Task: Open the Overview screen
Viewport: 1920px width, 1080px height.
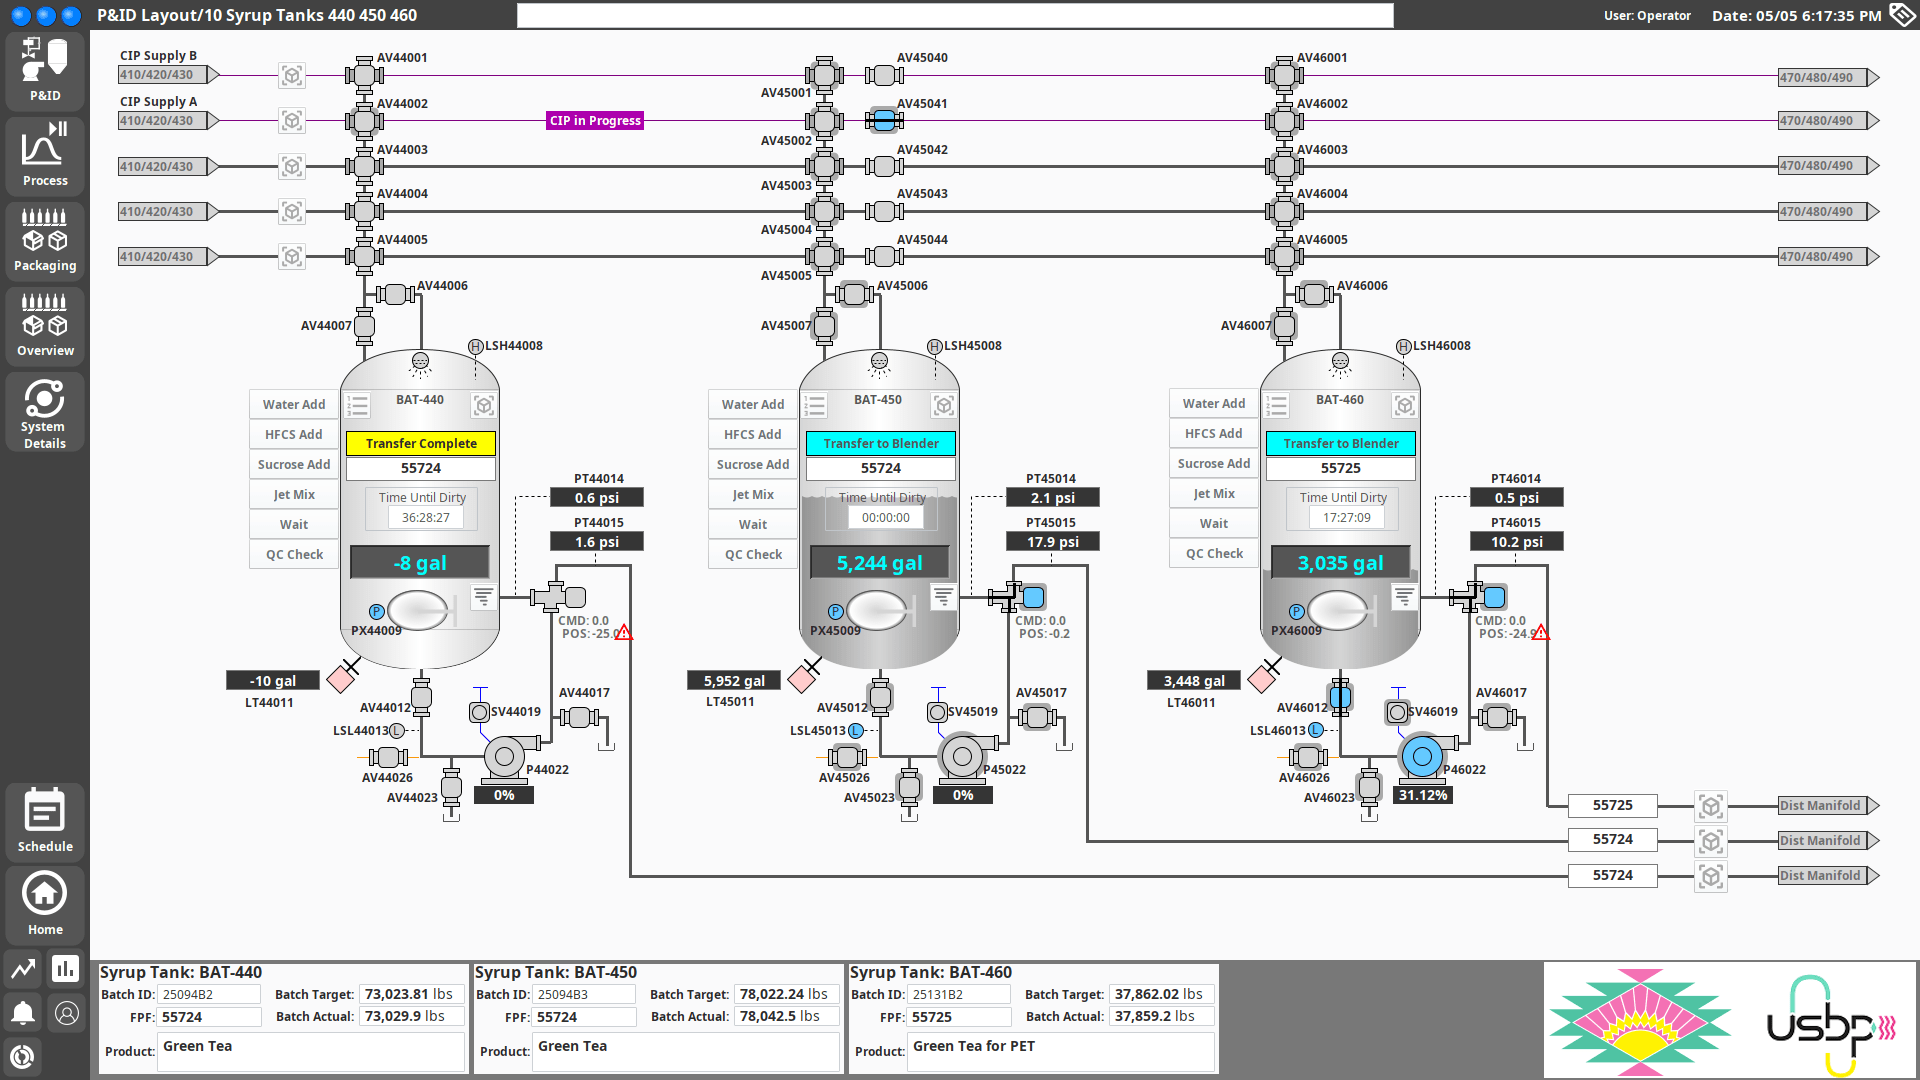Action: (x=44, y=323)
